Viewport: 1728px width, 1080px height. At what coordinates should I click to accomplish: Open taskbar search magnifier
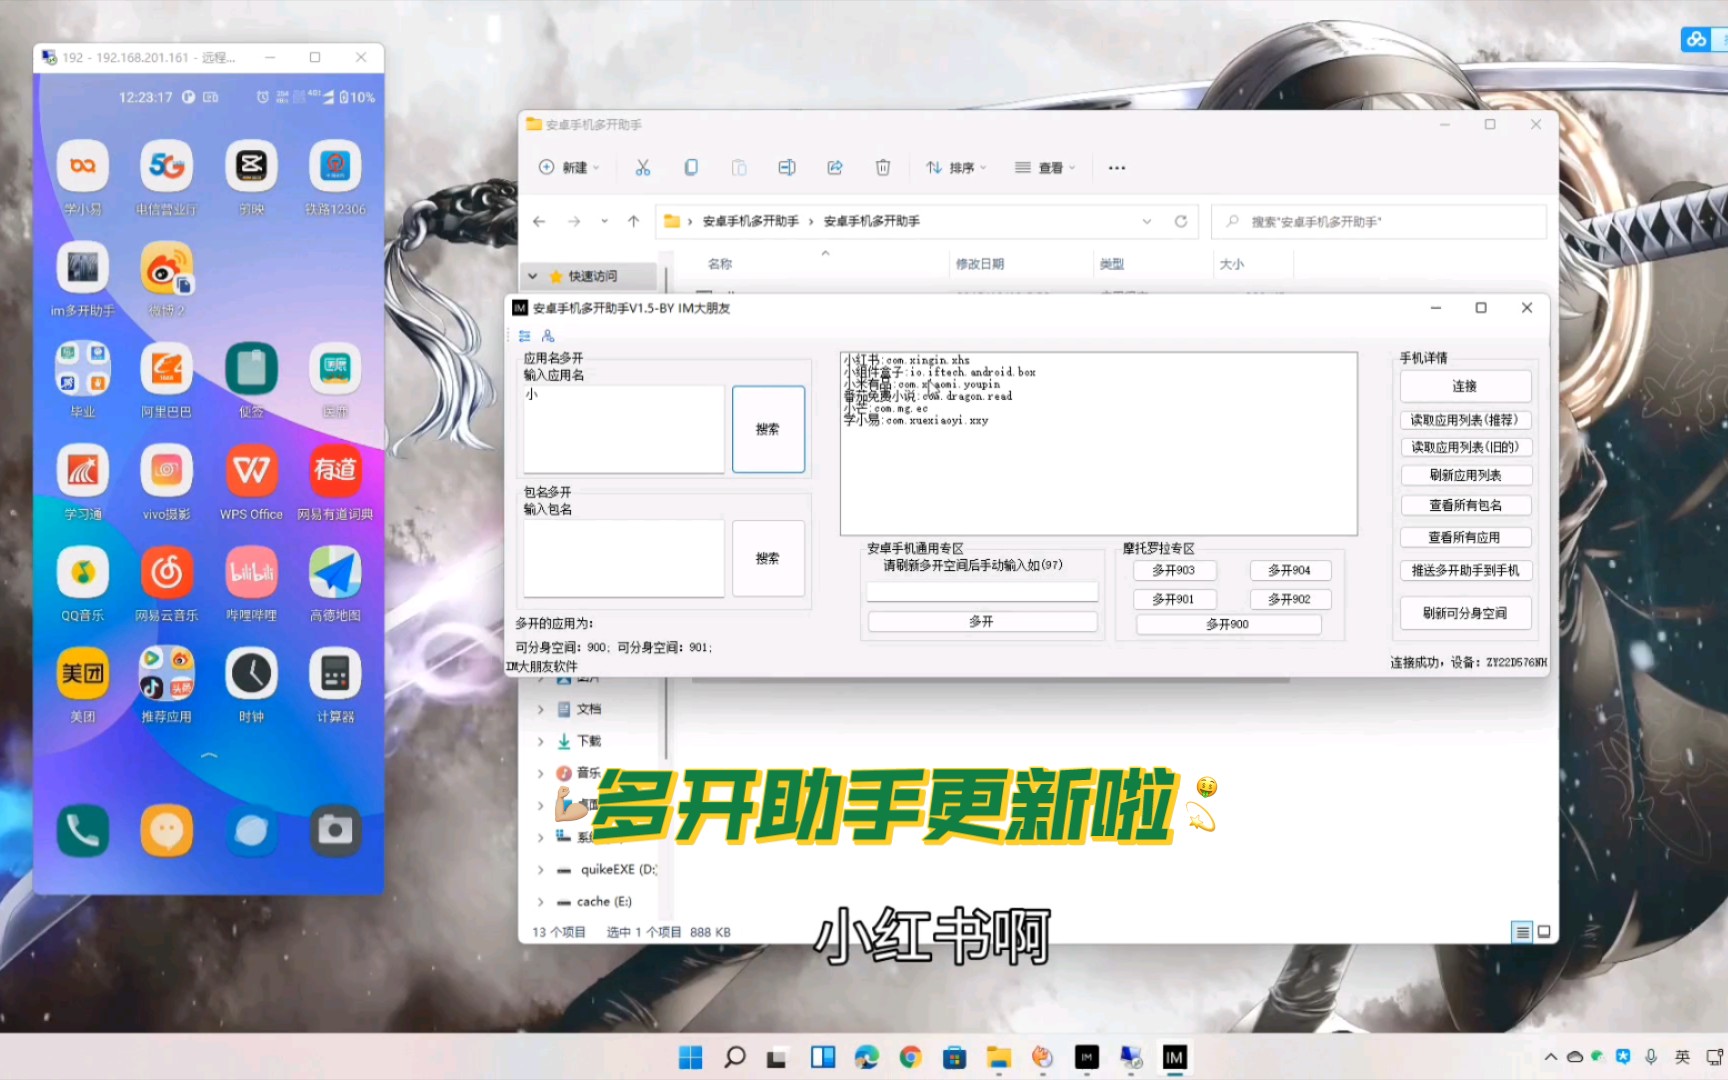735,1057
